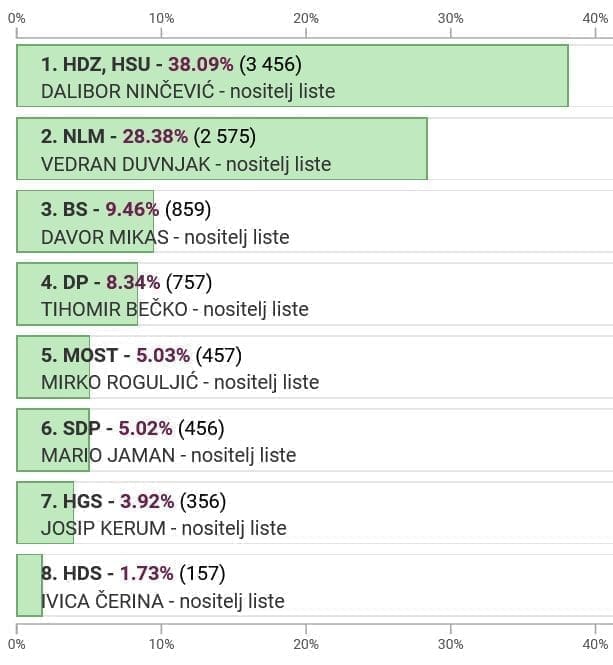Click the small HDS green bar
Screen dimensions: 613x665
[x=29, y=586]
